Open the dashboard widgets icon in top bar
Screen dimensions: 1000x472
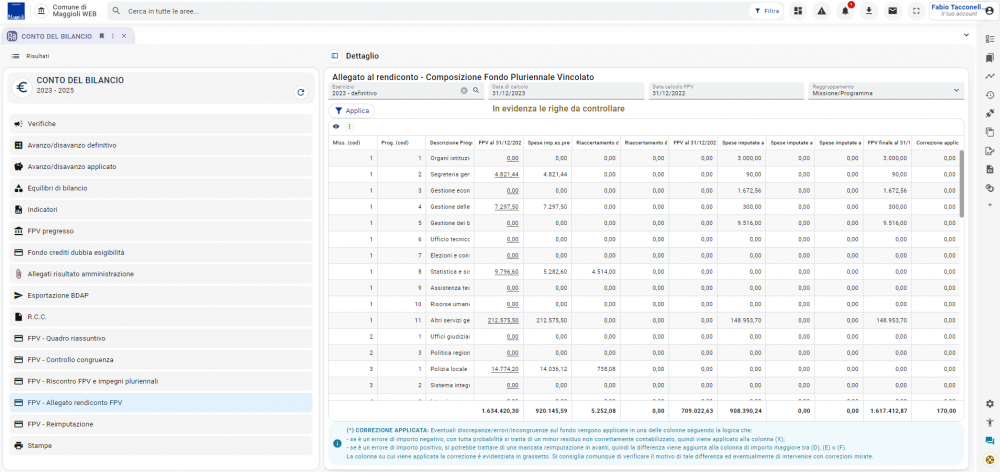click(x=797, y=11)
